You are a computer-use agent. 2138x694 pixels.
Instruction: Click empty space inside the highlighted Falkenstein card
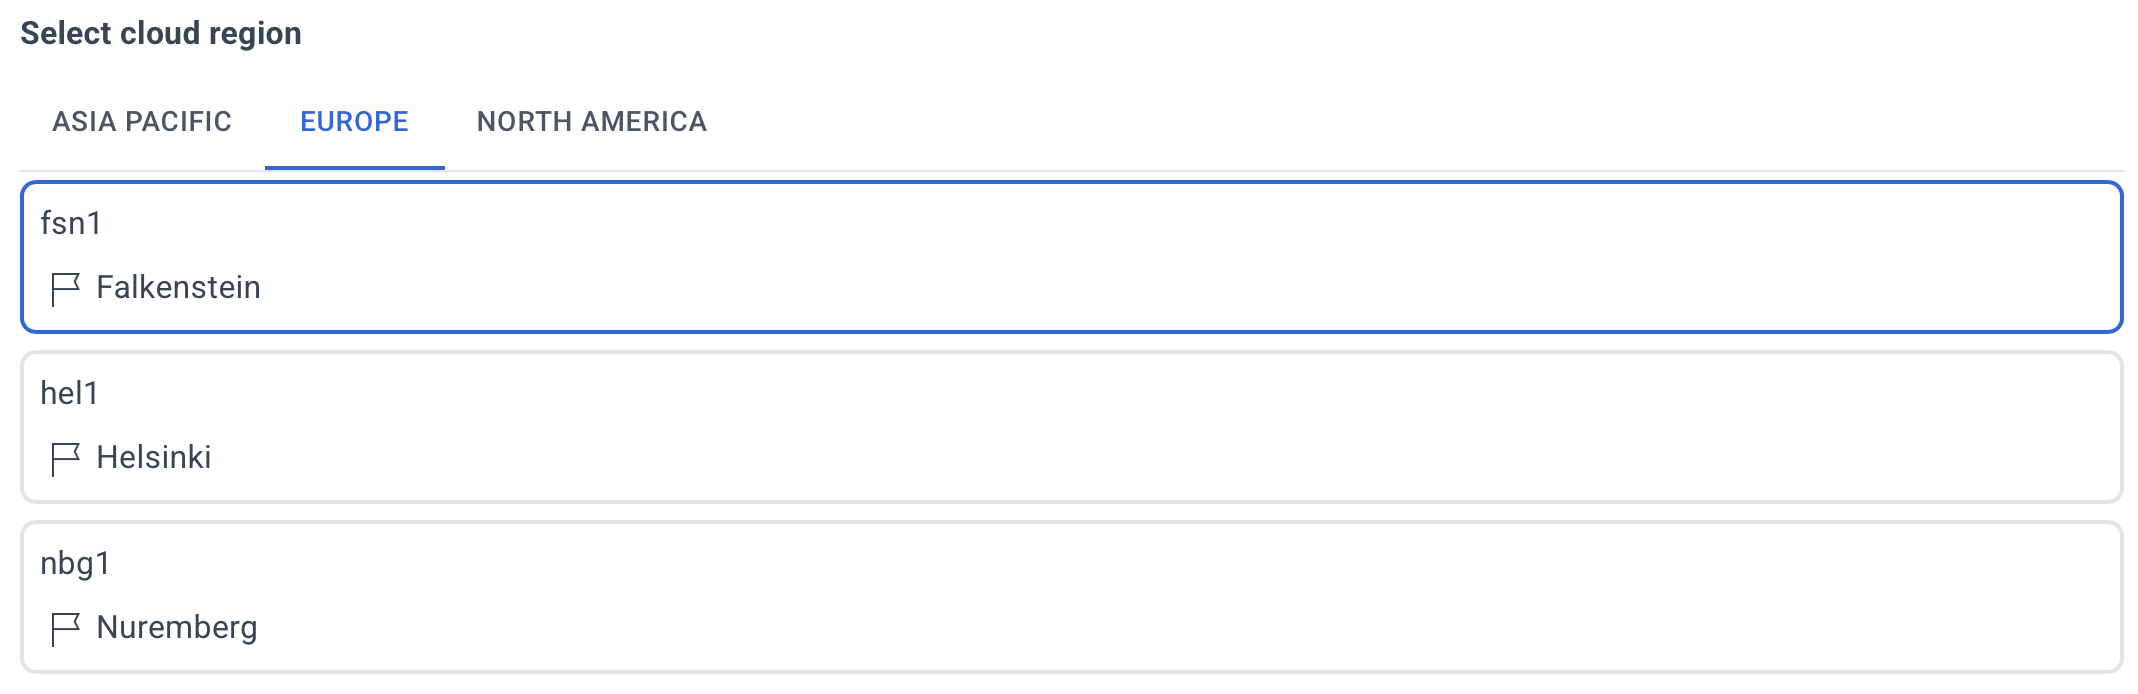(1200, 257)
